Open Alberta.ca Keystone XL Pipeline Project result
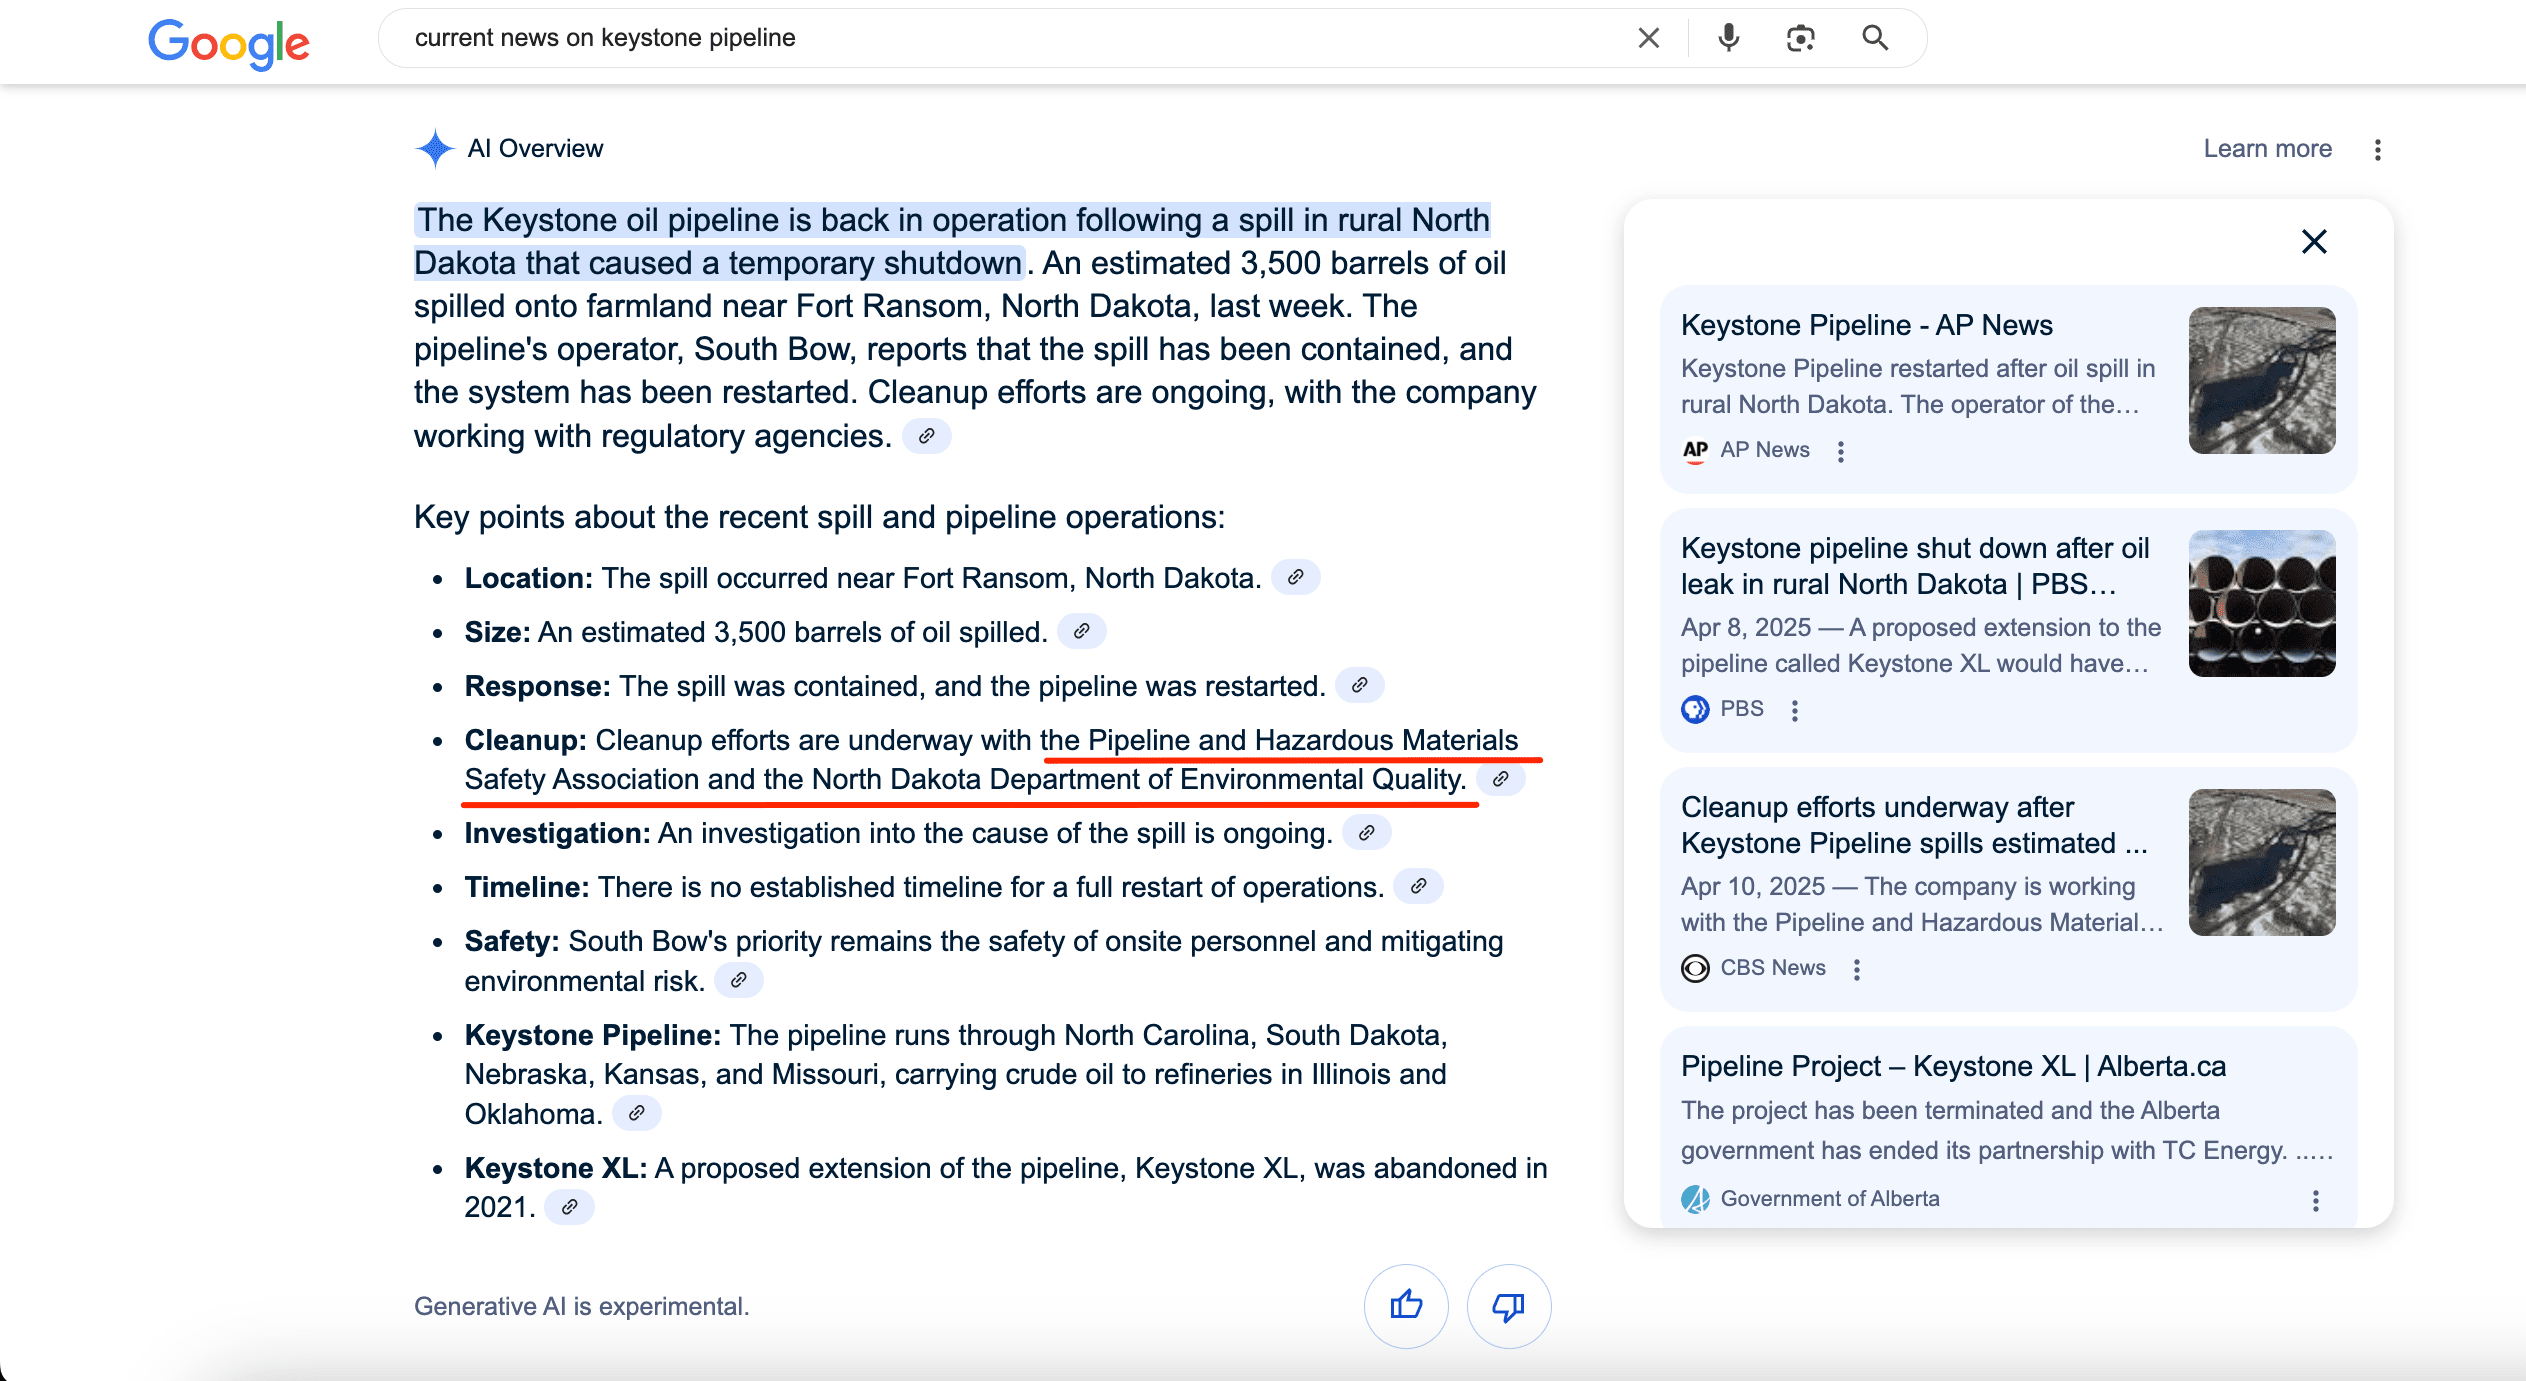This screenshot has width=2526, height=1381. click(1952, 1066)
